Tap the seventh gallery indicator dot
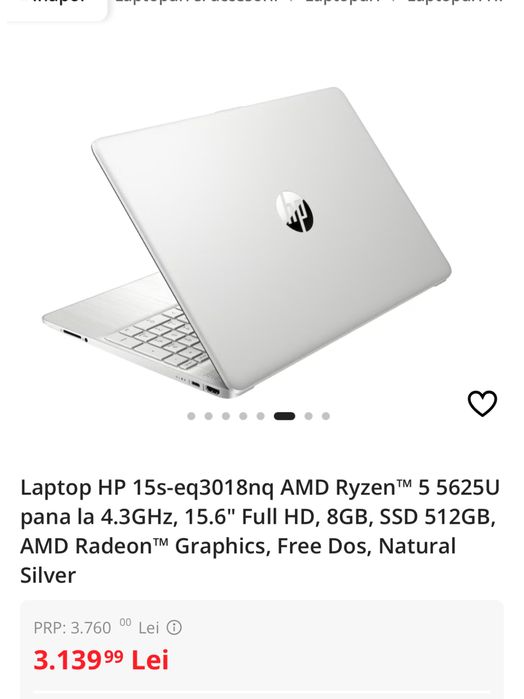 309,416
